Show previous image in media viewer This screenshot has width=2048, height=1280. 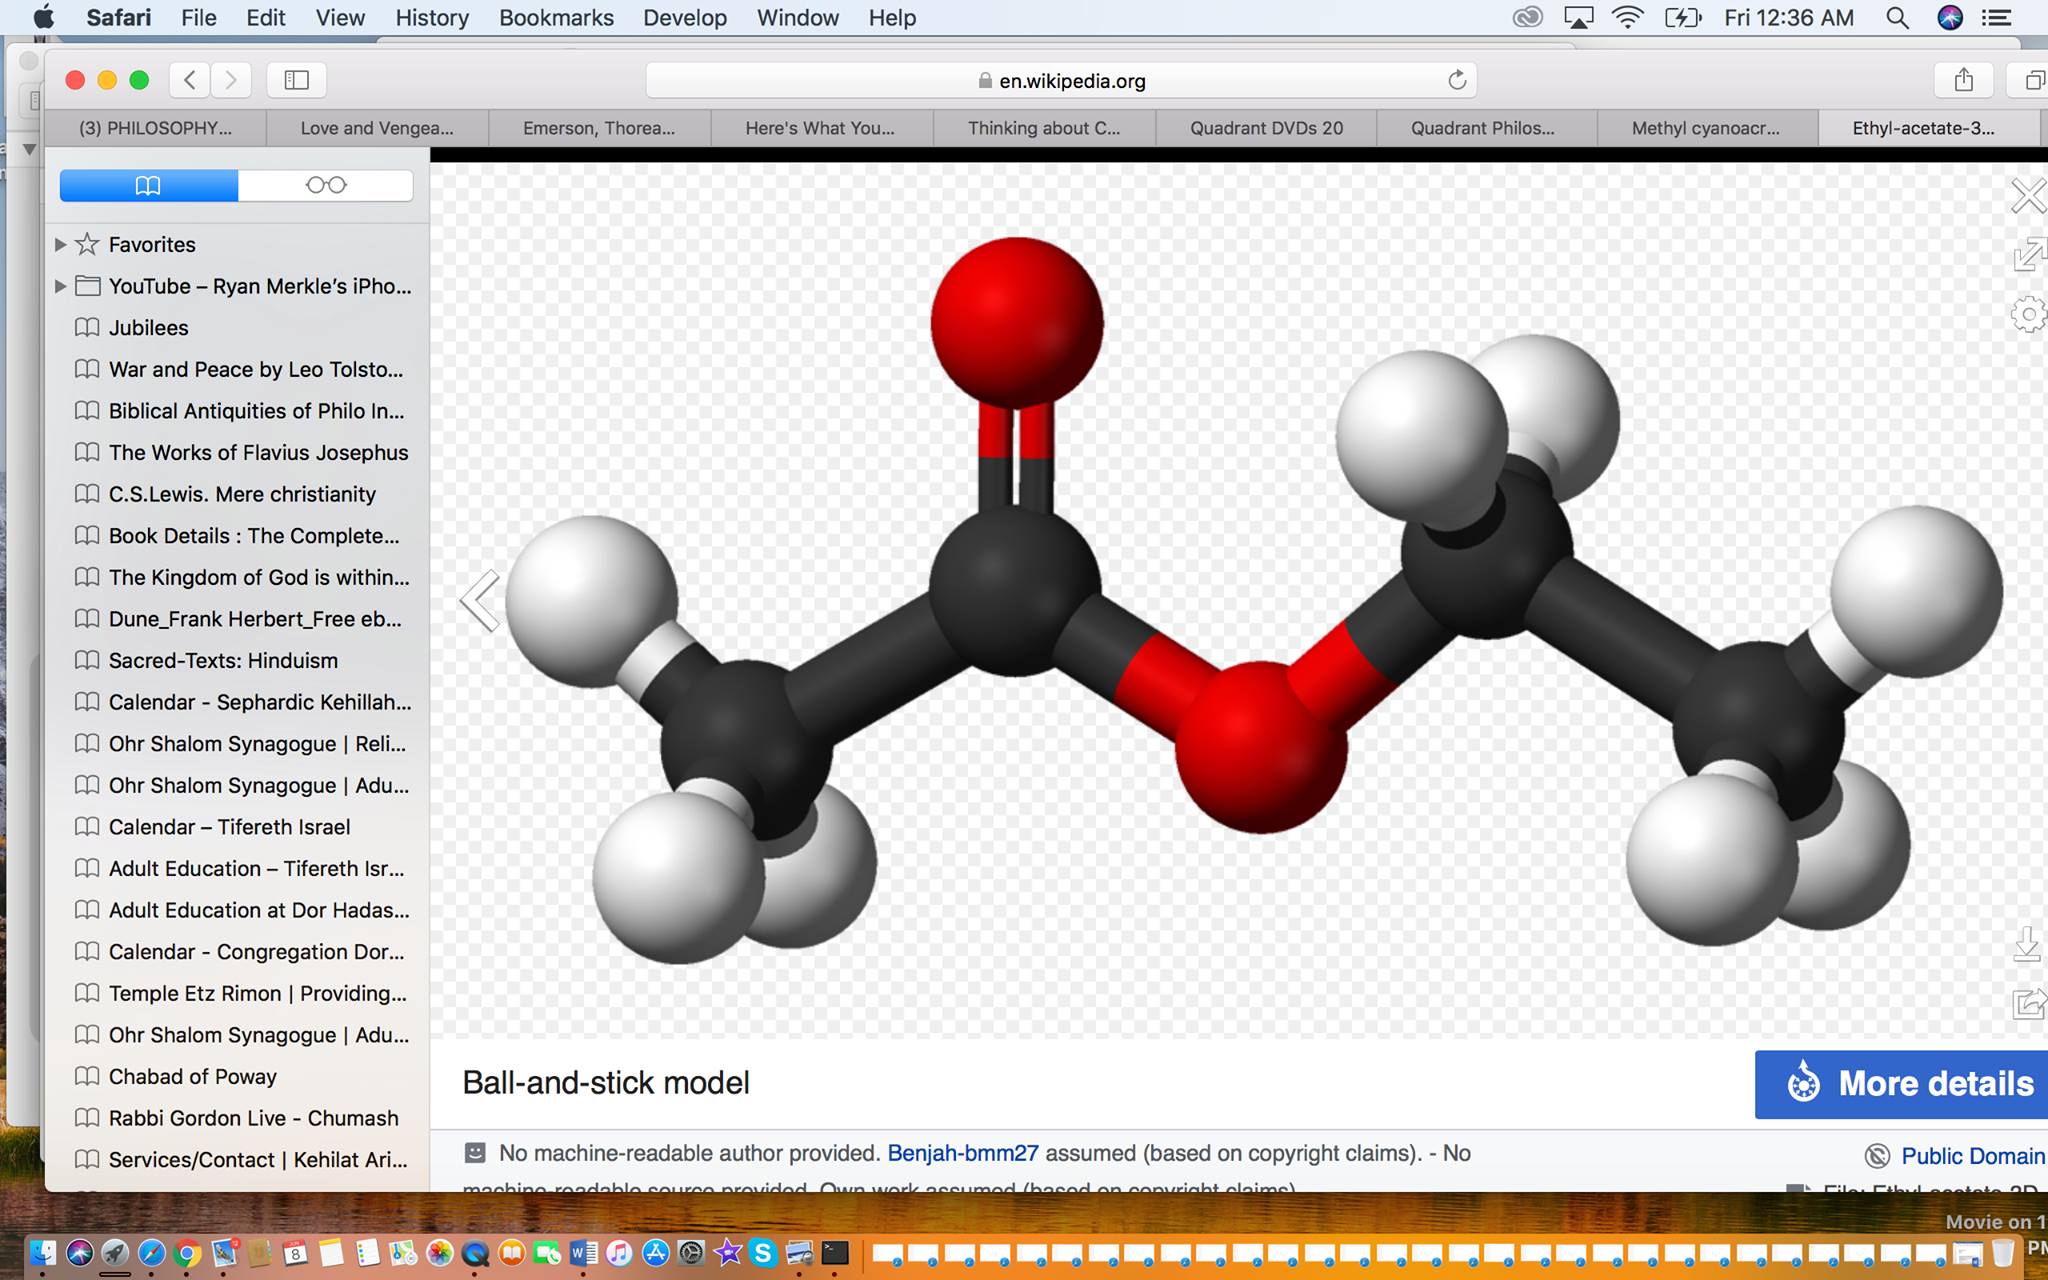click(480, 600)
